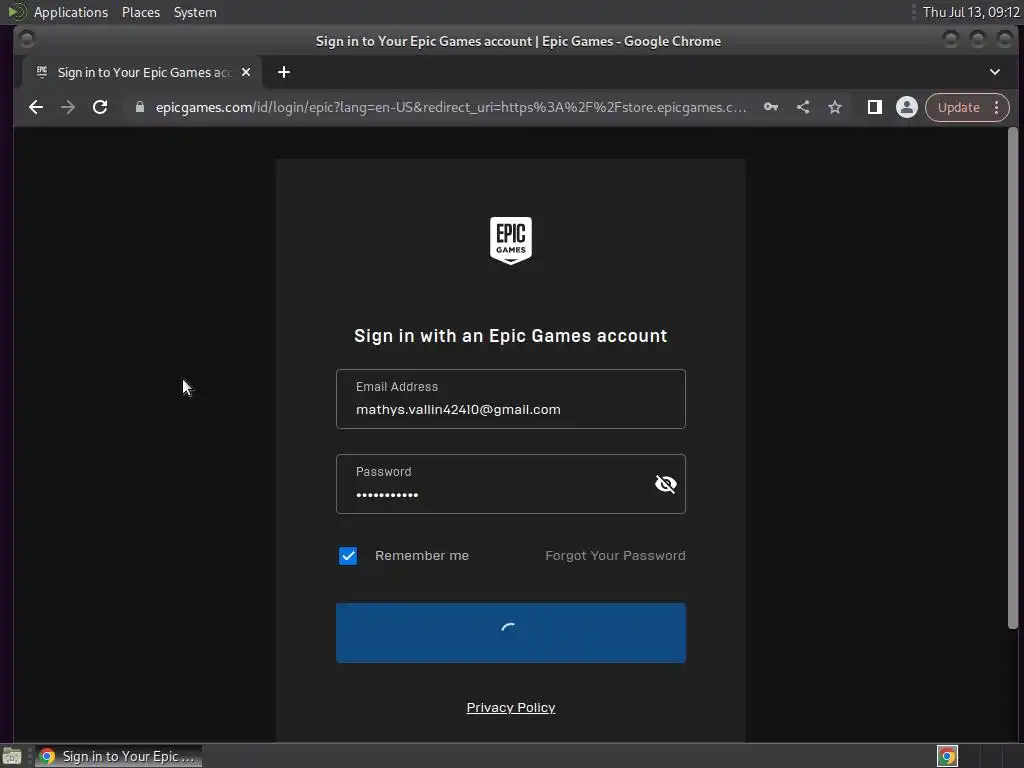The width and height of the screenshot is (1024, 768).
Task: Select the Sign in to Epic tab
Action: click(x=144, y=72)
